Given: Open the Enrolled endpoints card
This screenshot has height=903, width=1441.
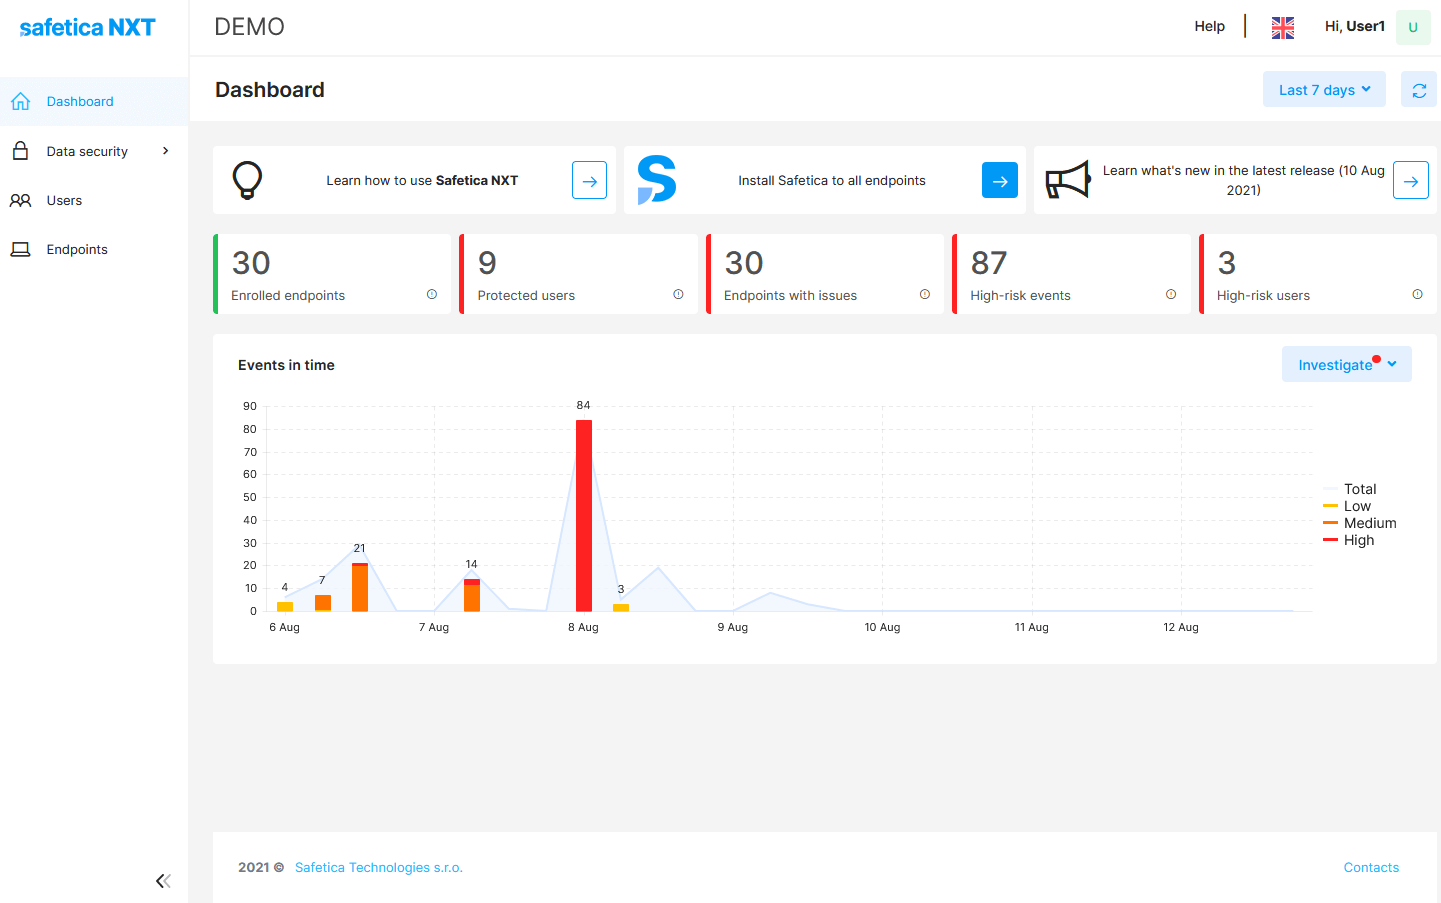Looking at the screenshot, I should click(332, 274).
